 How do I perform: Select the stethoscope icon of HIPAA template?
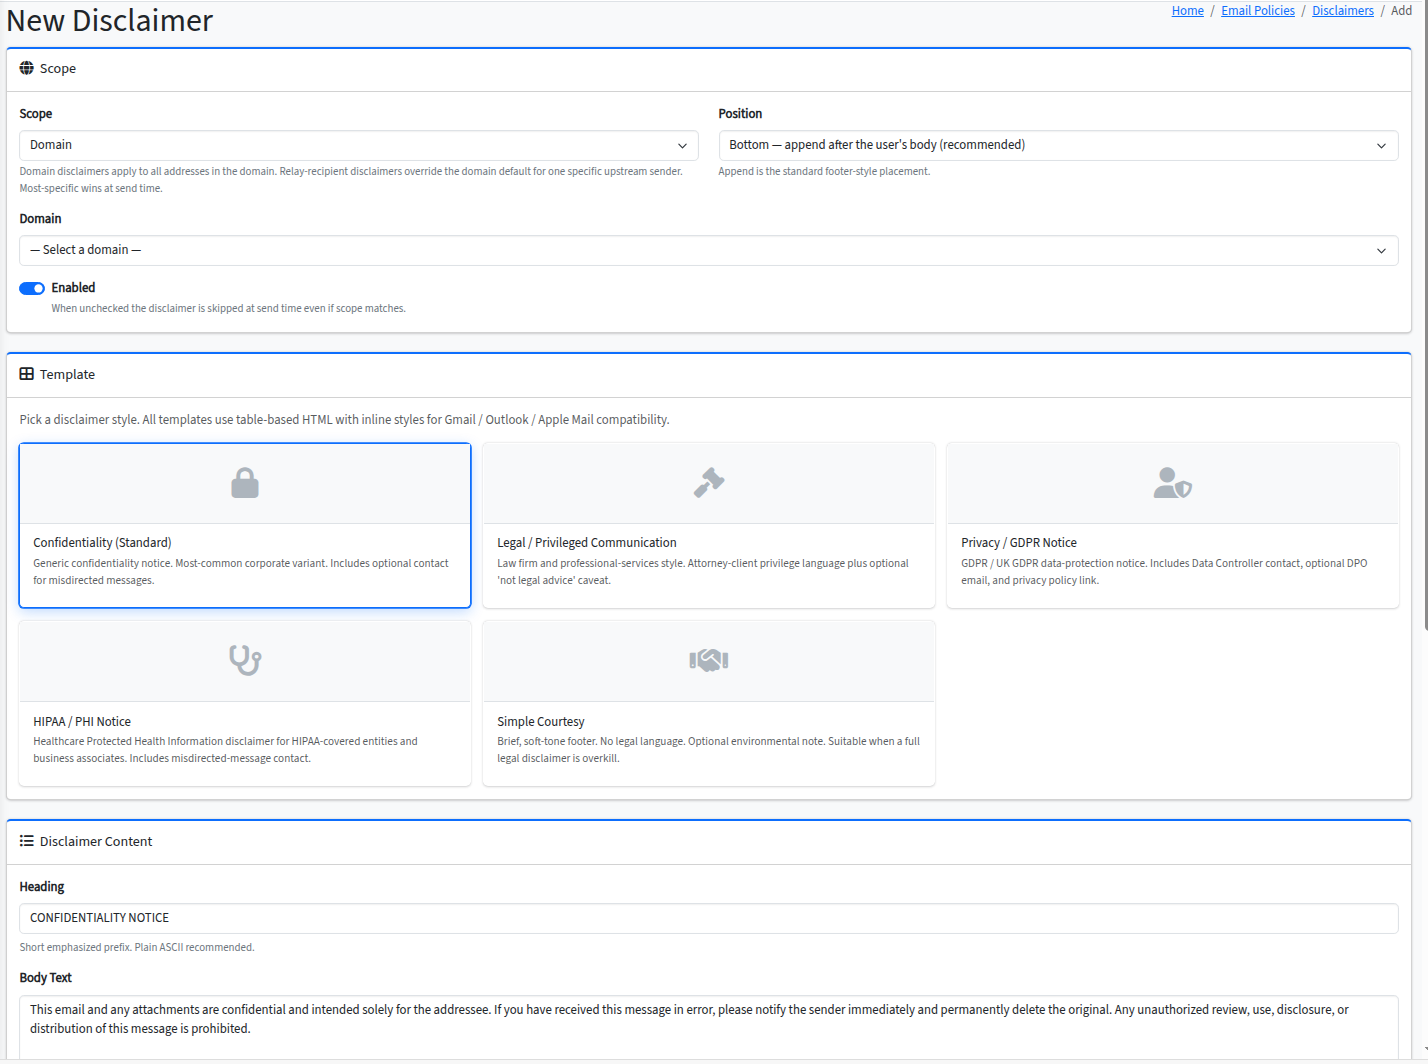pyautogui.click(x=245, y=660)
